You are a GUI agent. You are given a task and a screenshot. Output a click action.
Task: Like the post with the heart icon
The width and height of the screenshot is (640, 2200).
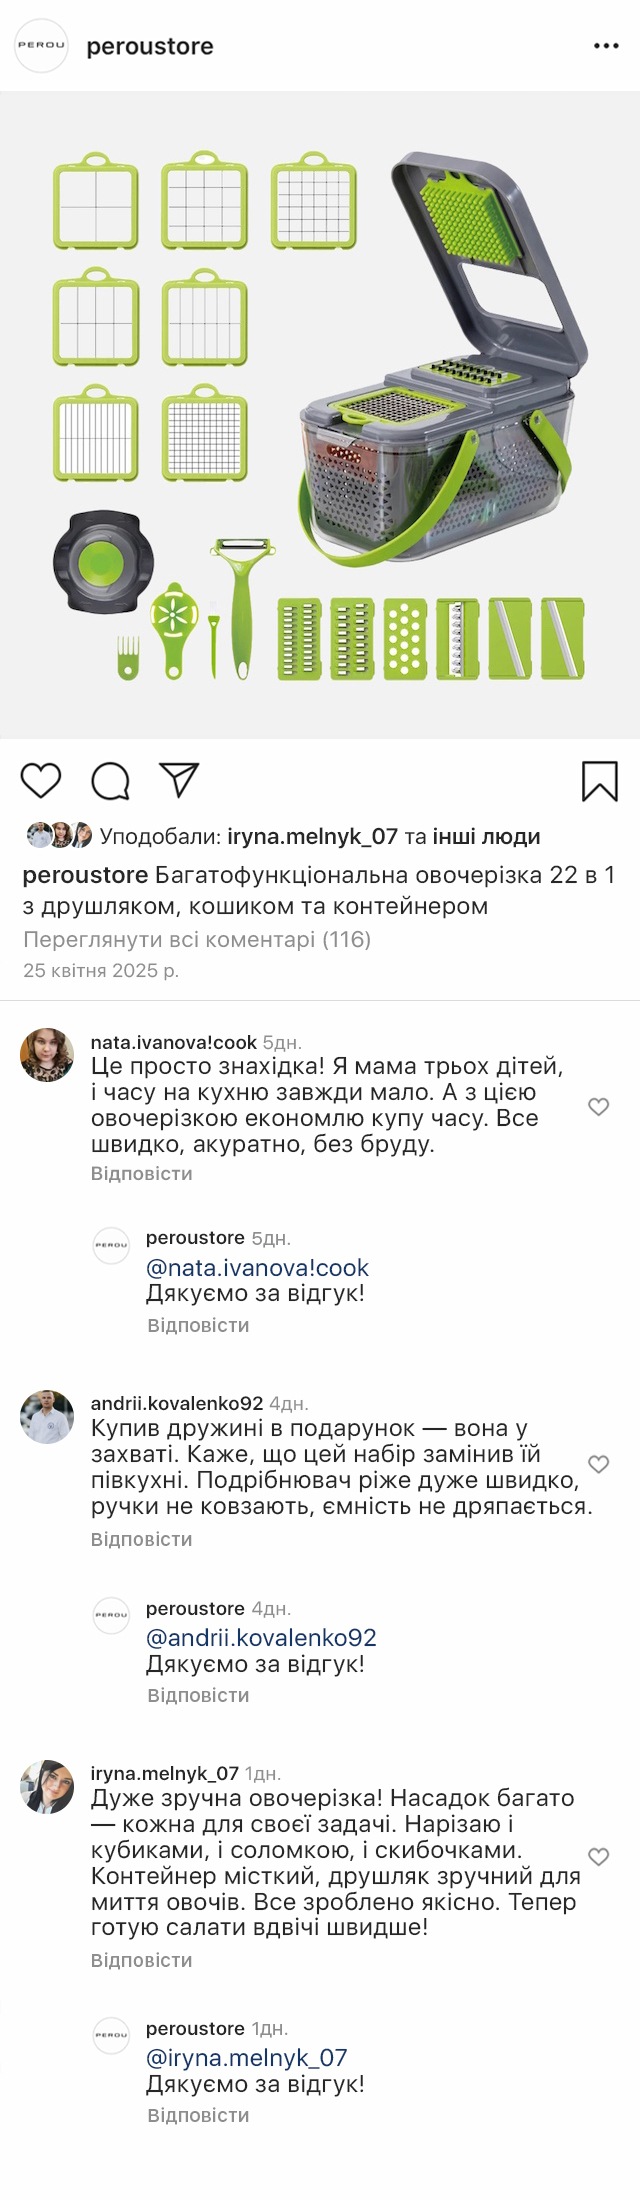pyautogui.click(x=41, y=780)
